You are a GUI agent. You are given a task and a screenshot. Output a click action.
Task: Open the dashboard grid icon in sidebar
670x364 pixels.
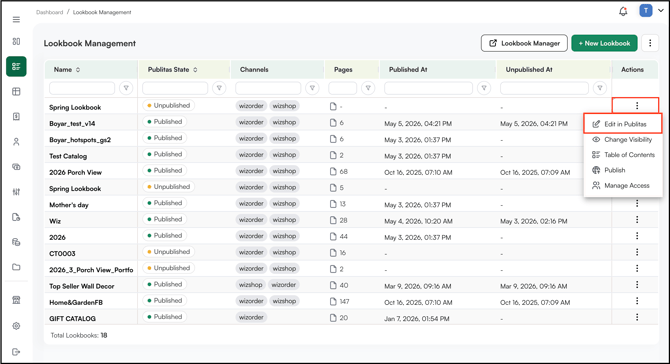click(x=16, y=41)
